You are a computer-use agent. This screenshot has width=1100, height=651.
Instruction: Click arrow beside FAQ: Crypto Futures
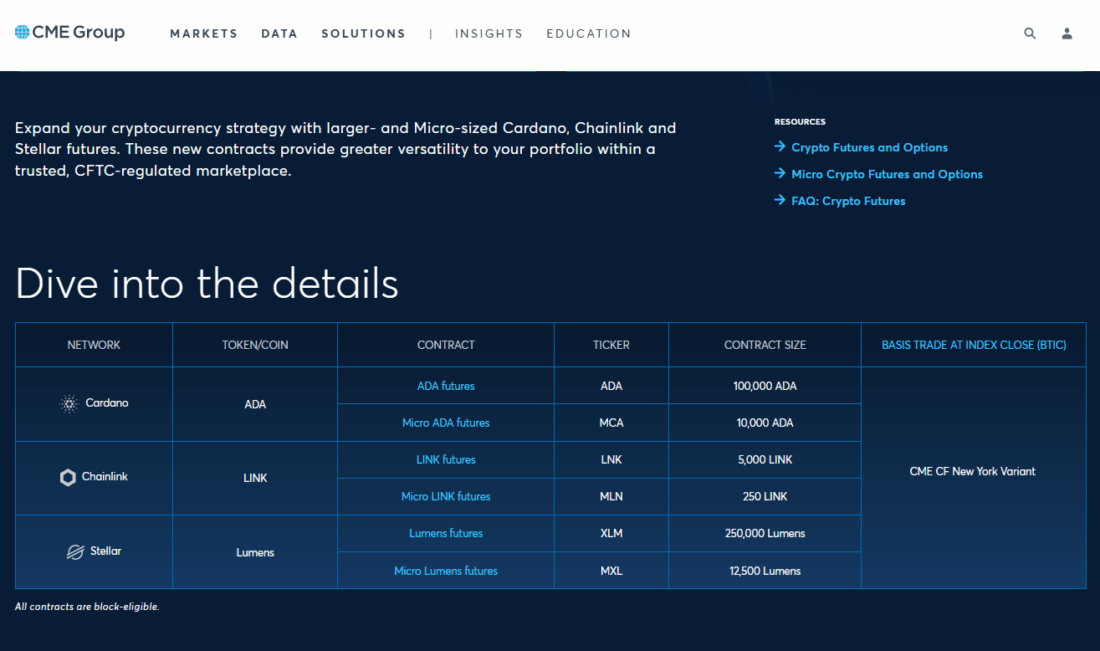[x=779, y=200]
